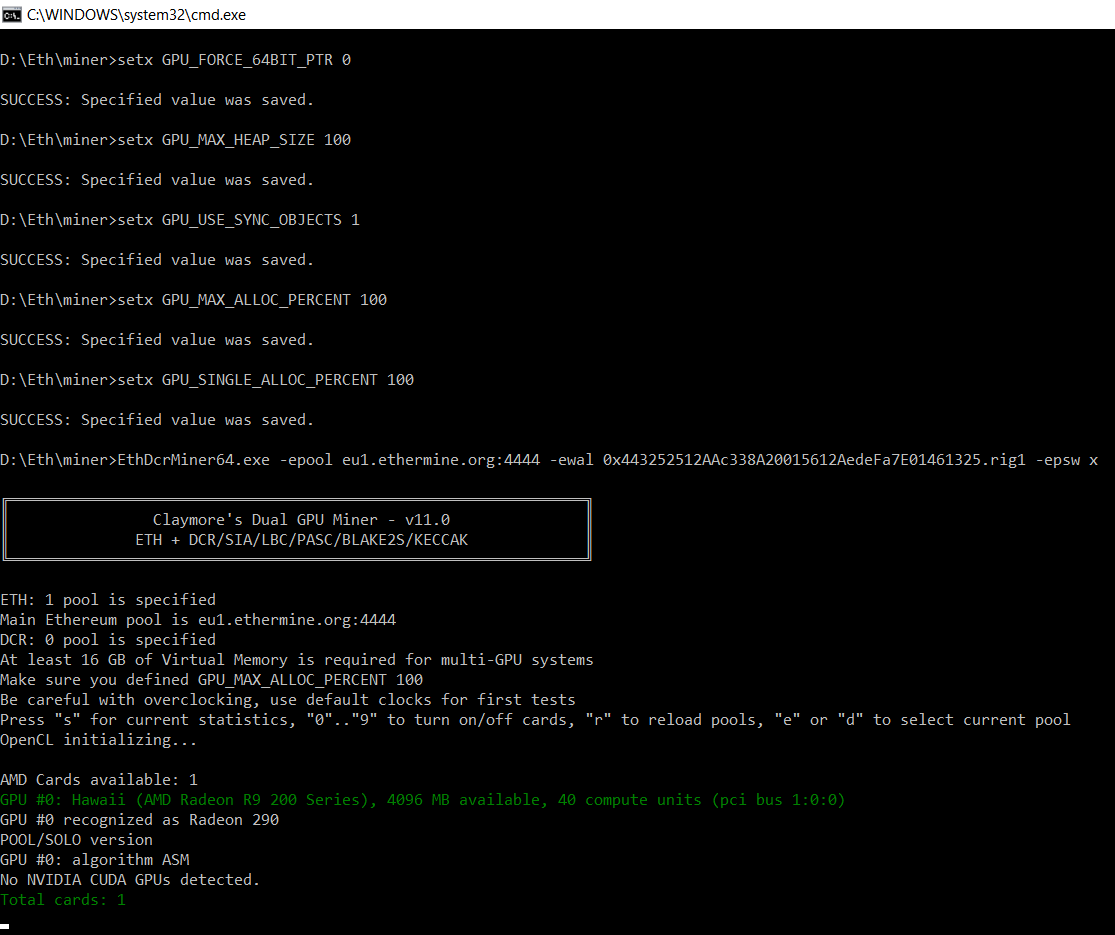Click the 'Be careful with overclocking' line

288,700
